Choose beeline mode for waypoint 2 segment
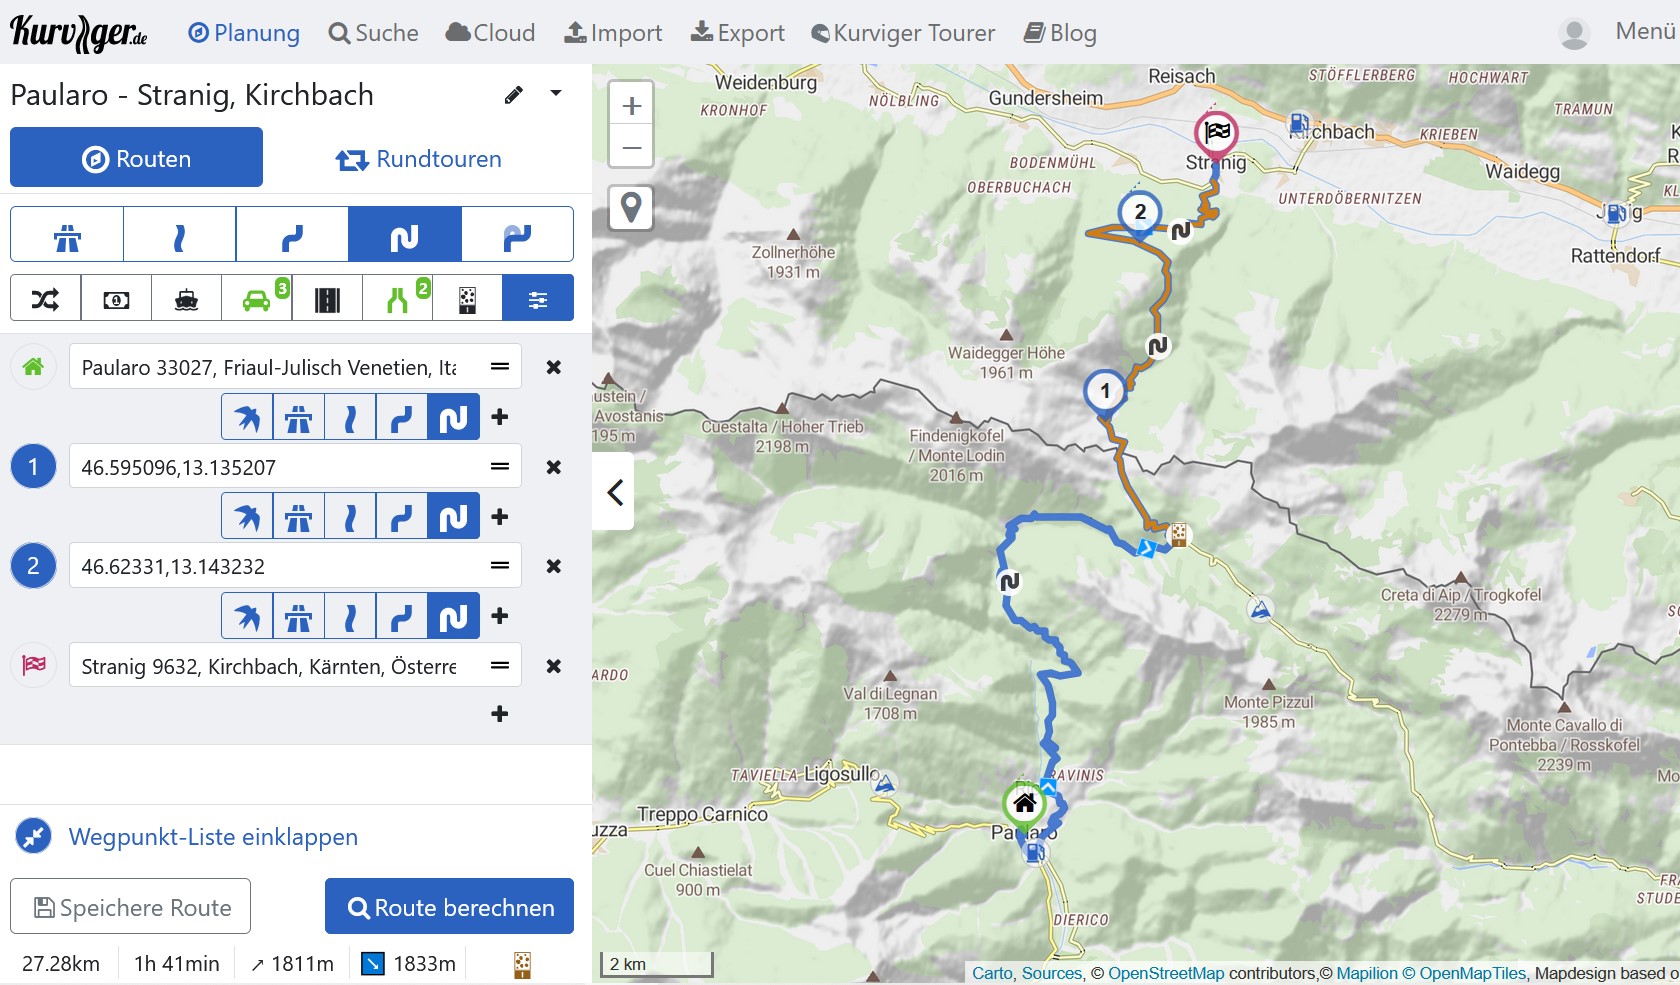The image size is (1680, 985). (x=247, y=616)
